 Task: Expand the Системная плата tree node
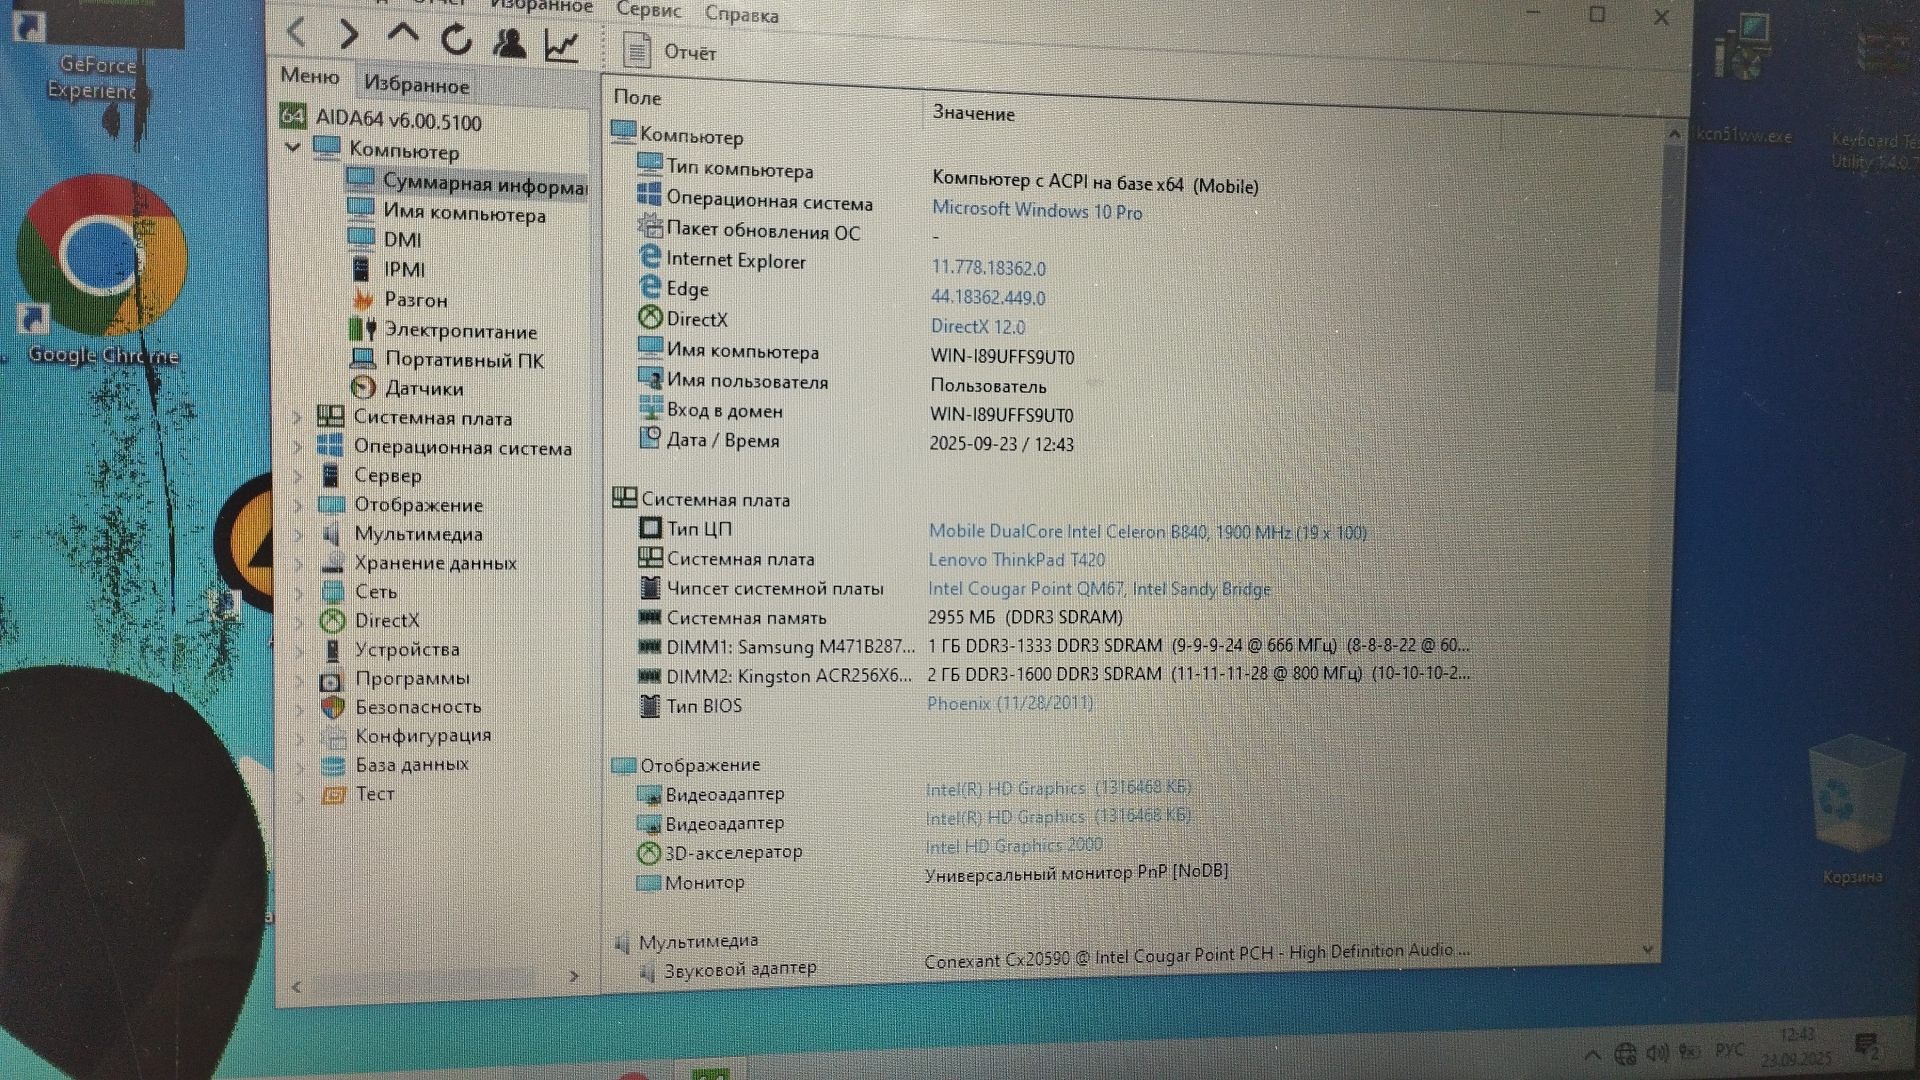298,417
